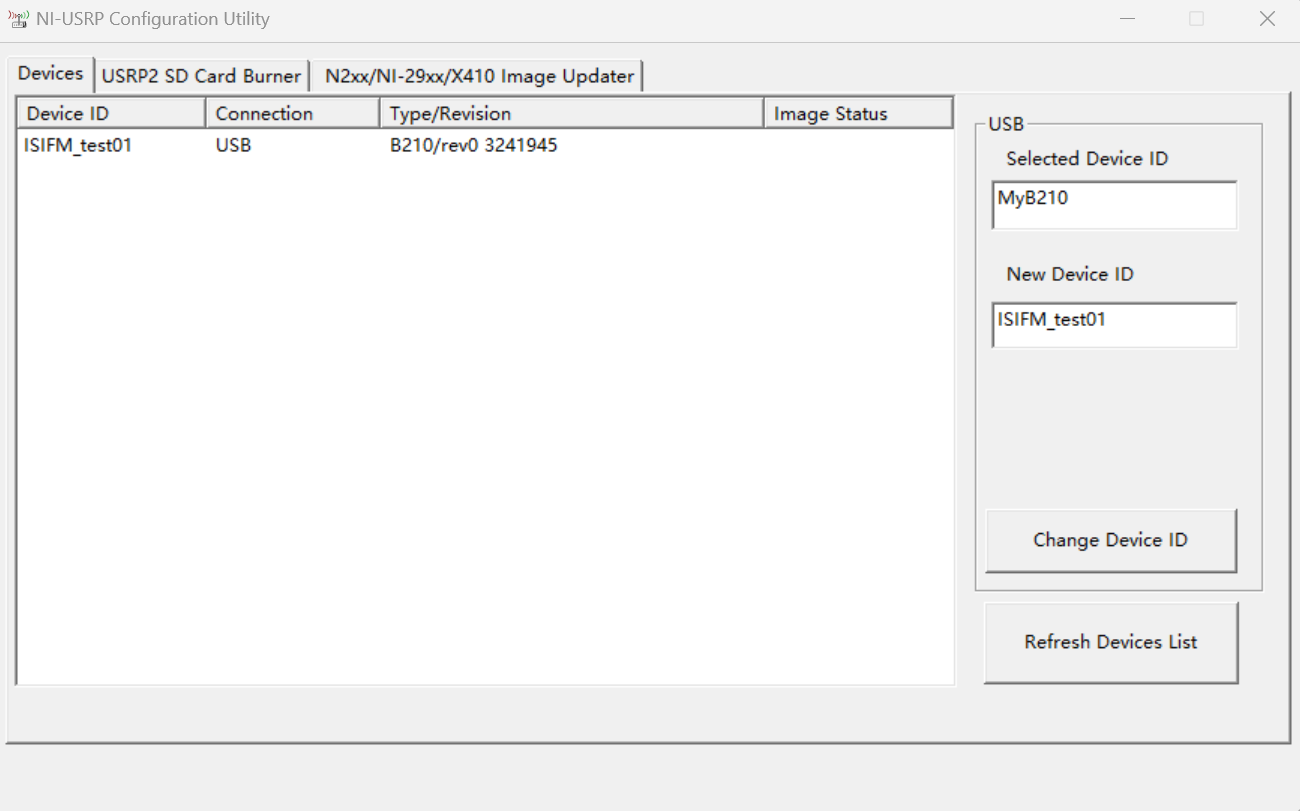Click the Change Device ID button
This screenshot has width=1300, height=811.
(x=1110, y=540)
